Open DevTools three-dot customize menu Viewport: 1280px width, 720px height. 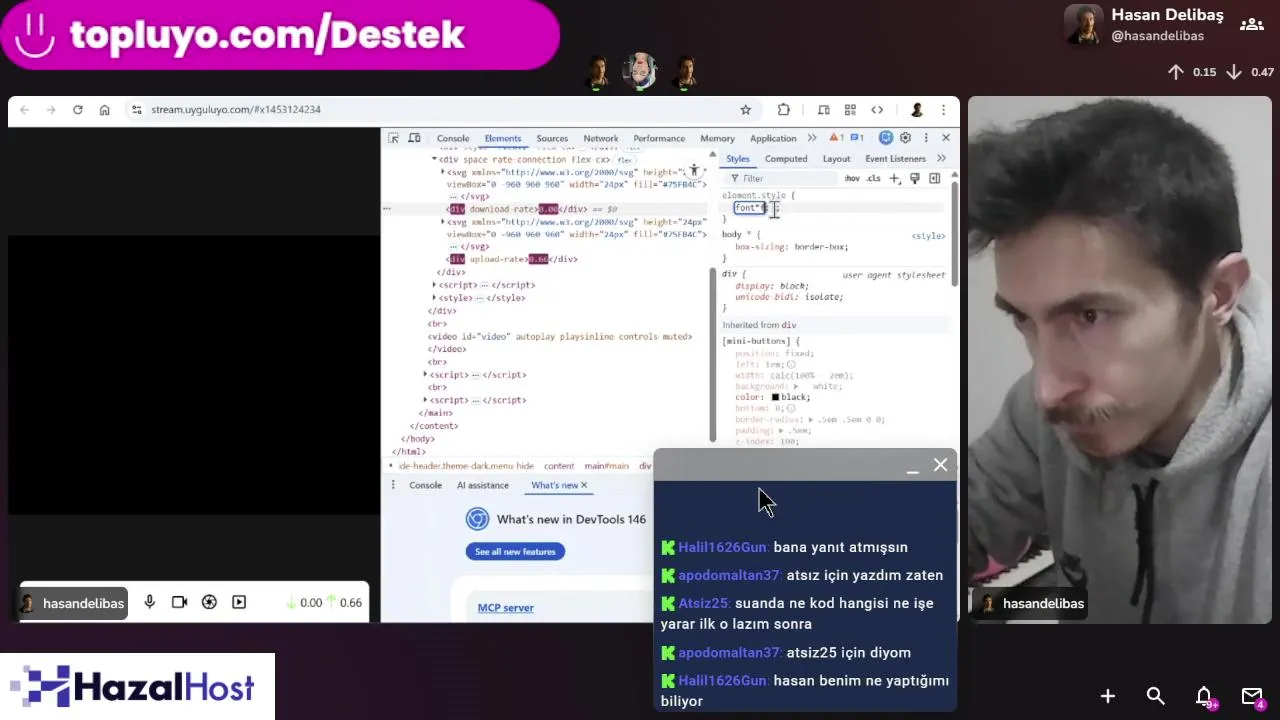tap(926, 138)
